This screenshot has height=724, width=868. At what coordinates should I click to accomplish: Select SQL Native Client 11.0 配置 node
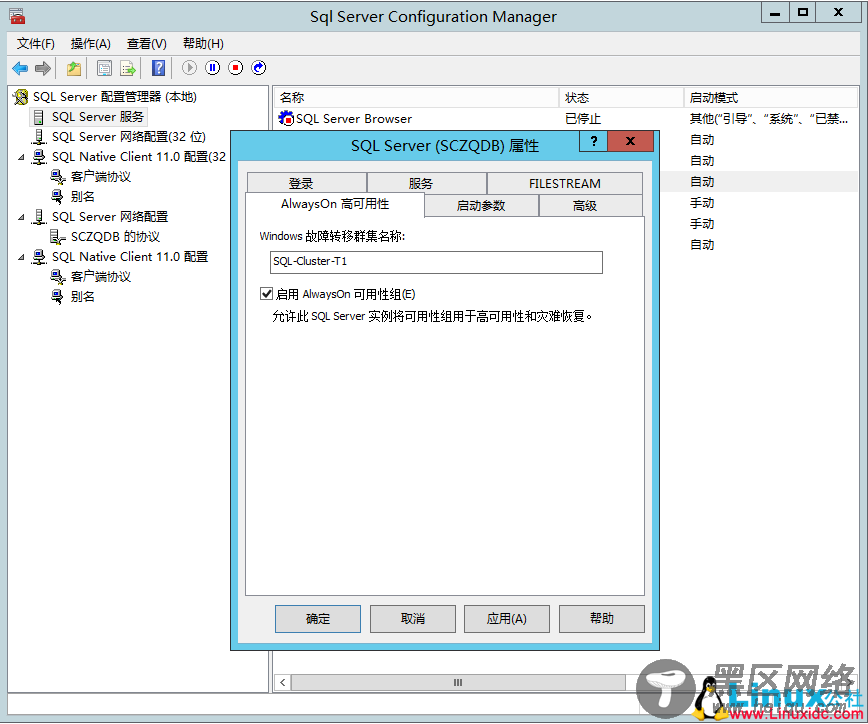click(130, 256)
